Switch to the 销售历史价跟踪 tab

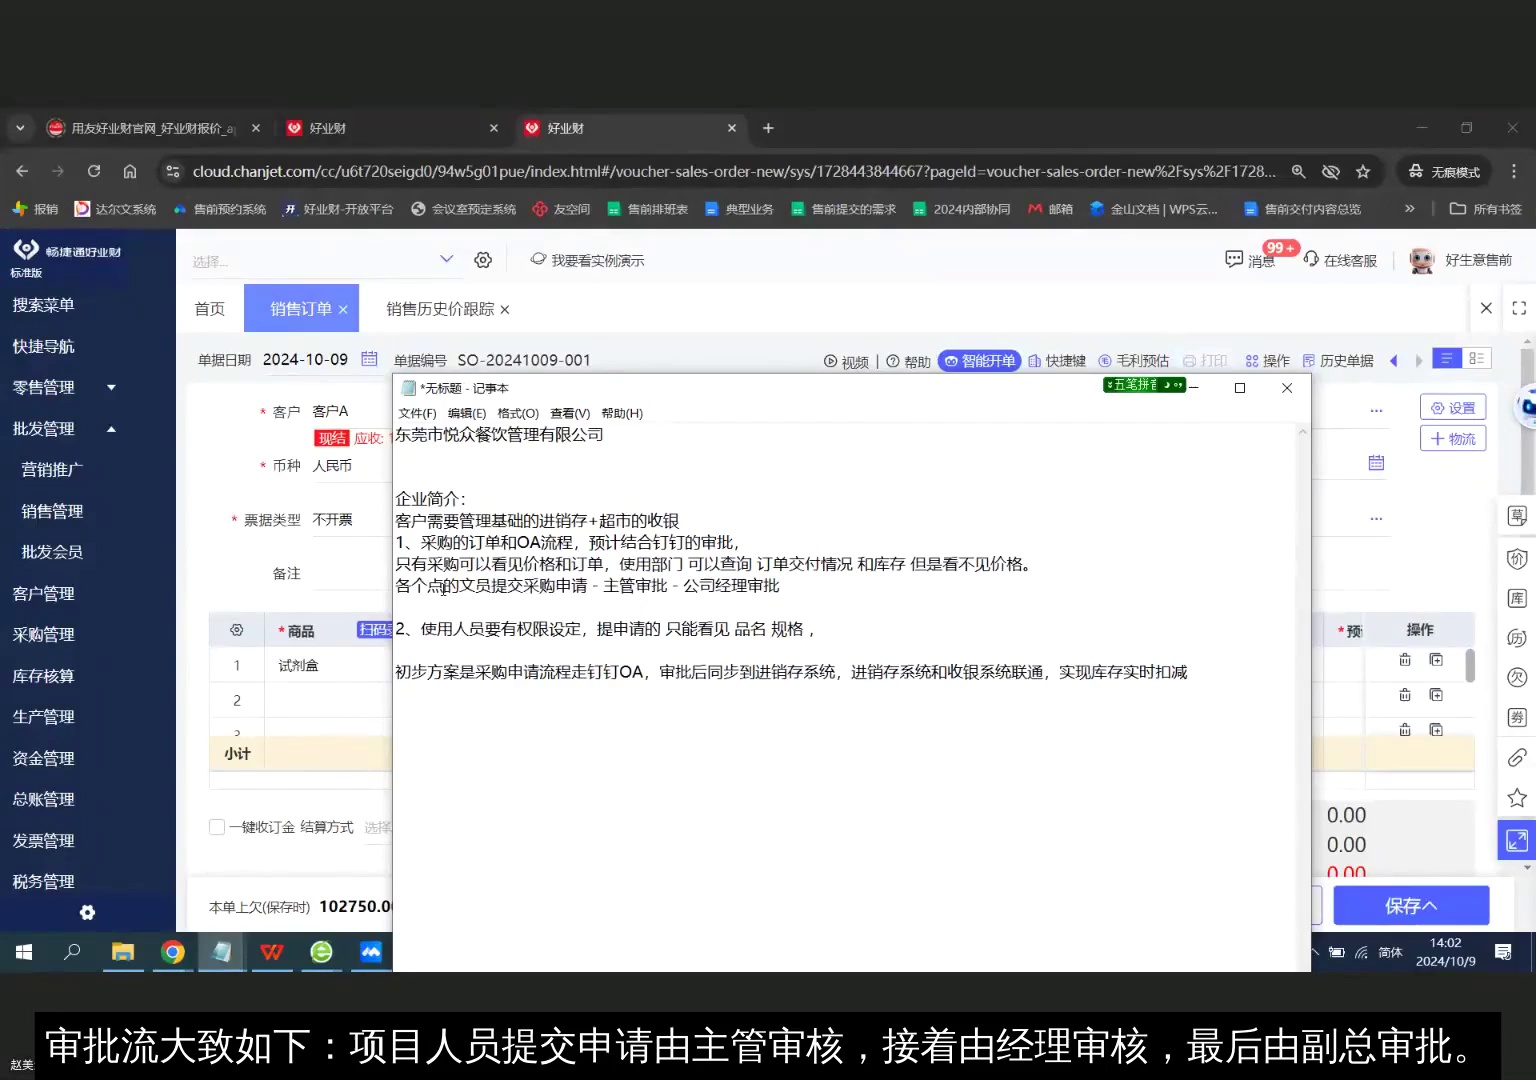tap(437, 309)
